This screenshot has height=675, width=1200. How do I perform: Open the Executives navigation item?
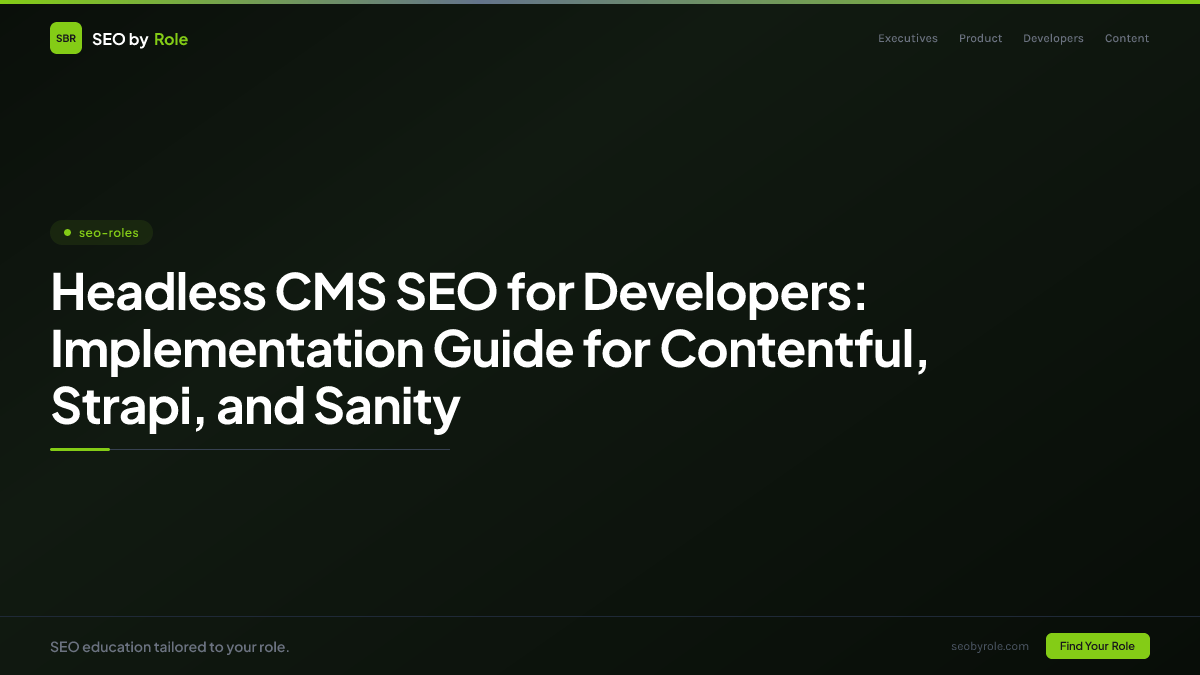coord(907,38)
